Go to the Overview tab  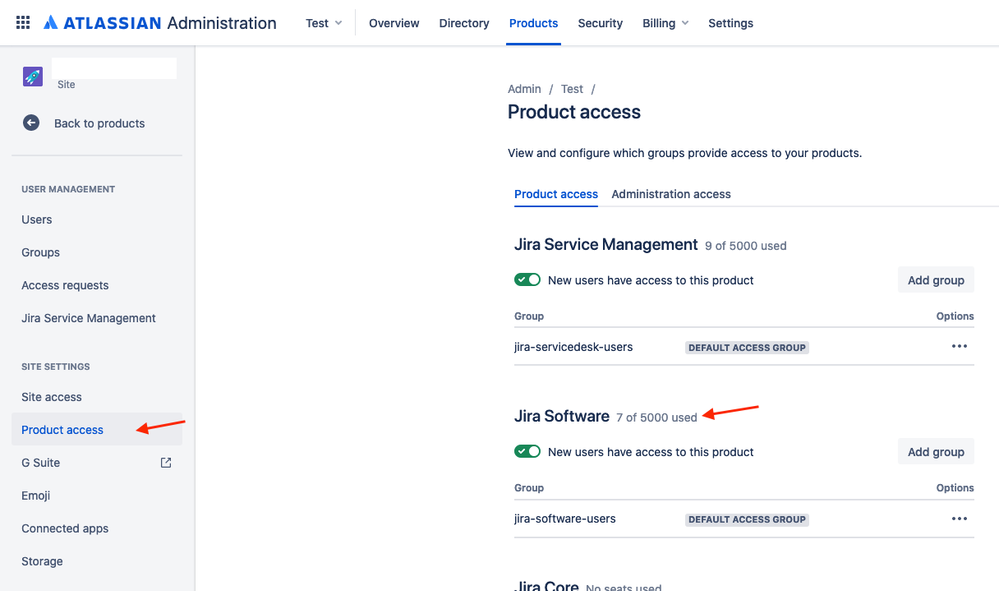(394, 23)
